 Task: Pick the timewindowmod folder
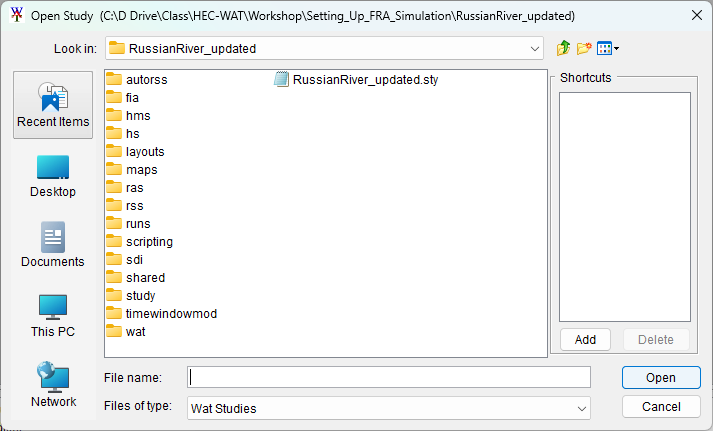(170, 314)
